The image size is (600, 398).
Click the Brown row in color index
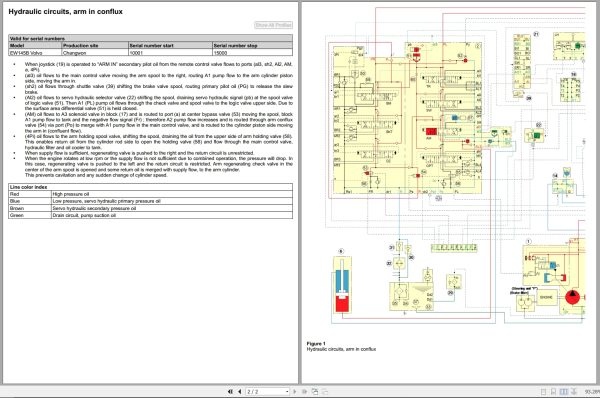150,209
